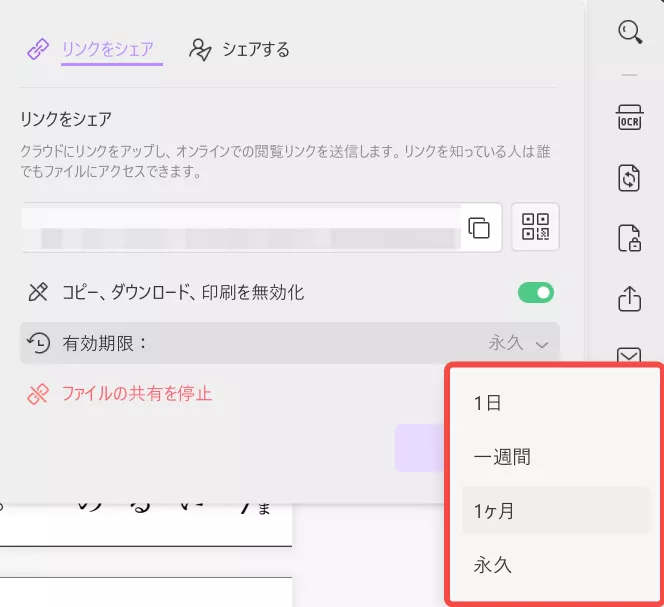Screen dimensions: 664x607
Task: Click the share/export upload icon
Action: (x=630, y=299)
